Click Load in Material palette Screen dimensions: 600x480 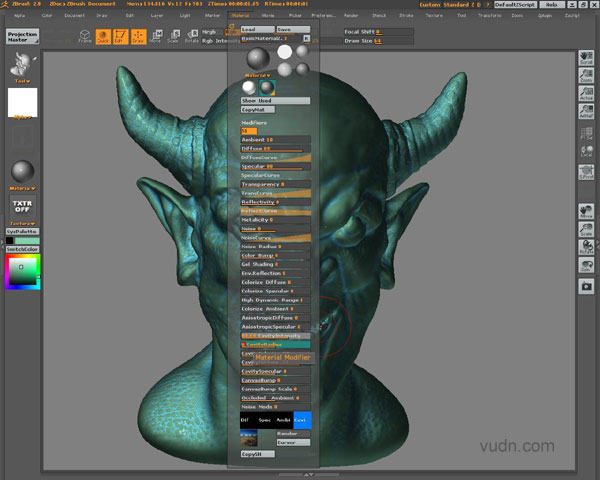click(x=258, y=29)
